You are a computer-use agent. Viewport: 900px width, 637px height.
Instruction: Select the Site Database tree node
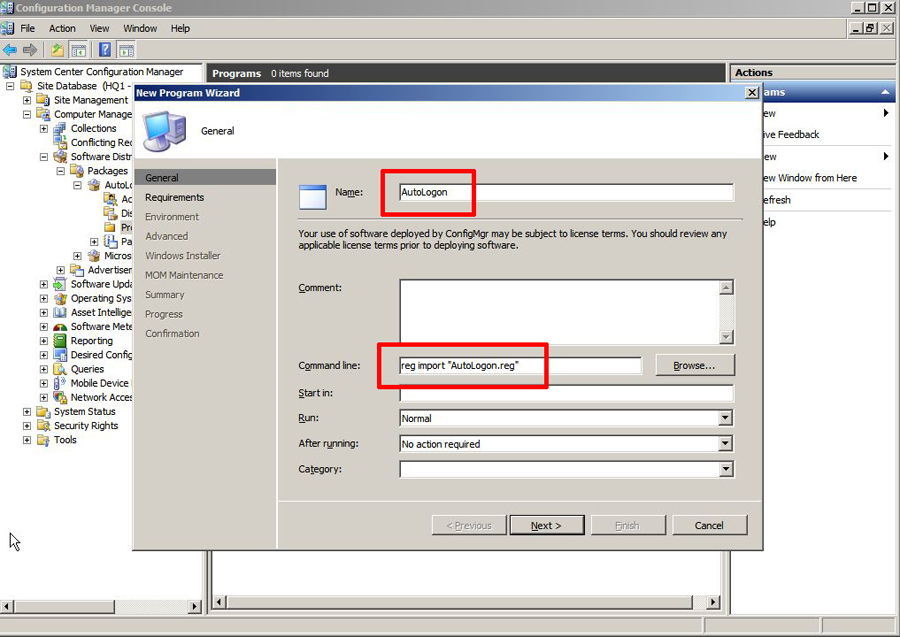[82, 86]
